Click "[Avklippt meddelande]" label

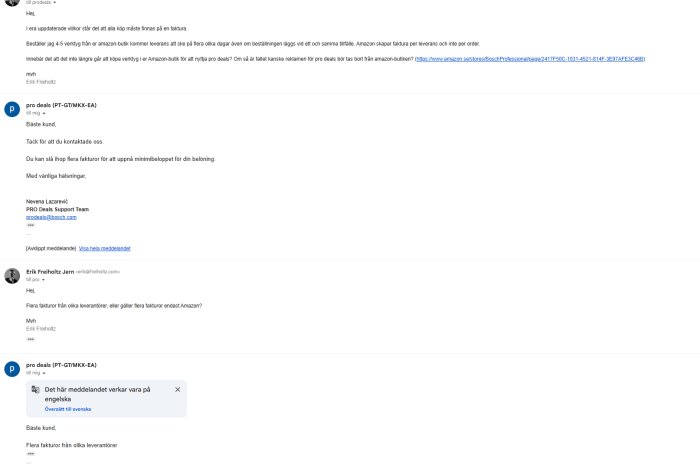click(x=51, y=249)
